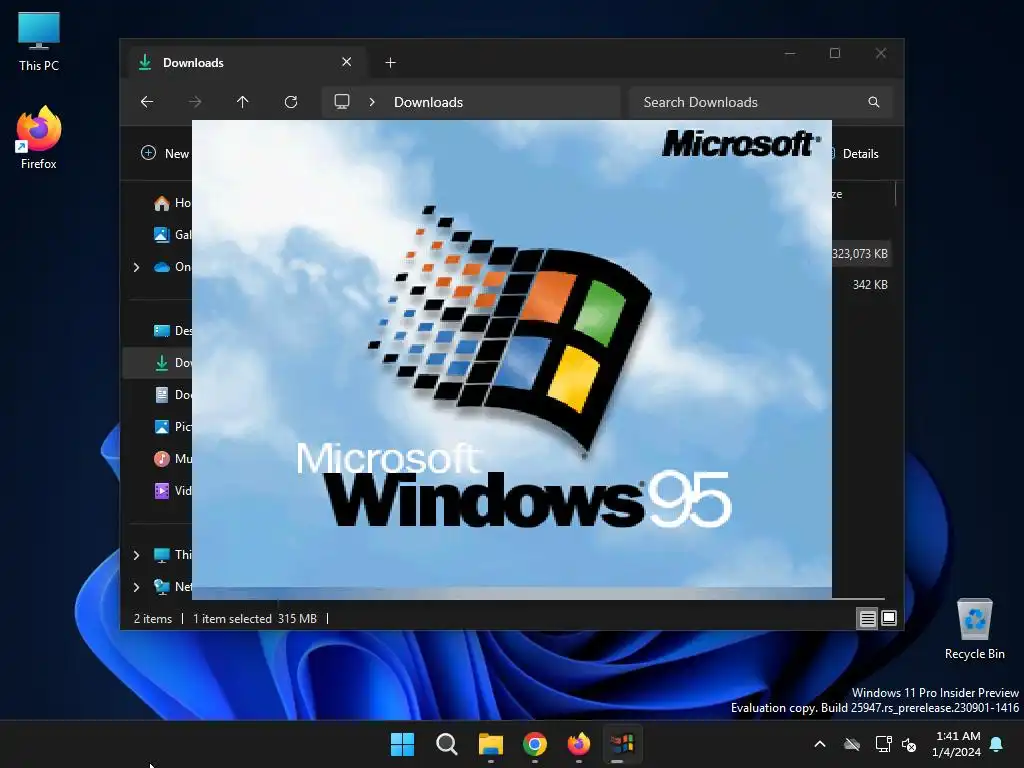Open Pictures folder in sidebar
The image size is (1024, 768).
click(x=172, y=426)
